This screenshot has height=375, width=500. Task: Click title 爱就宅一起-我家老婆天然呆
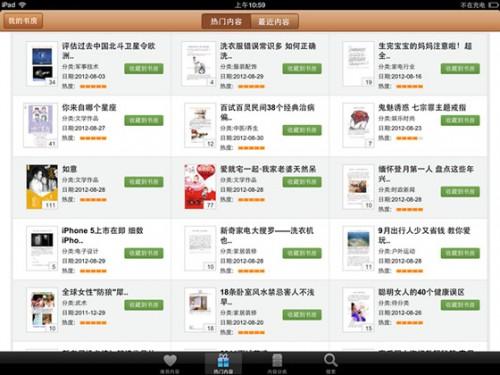coord(268,169)
